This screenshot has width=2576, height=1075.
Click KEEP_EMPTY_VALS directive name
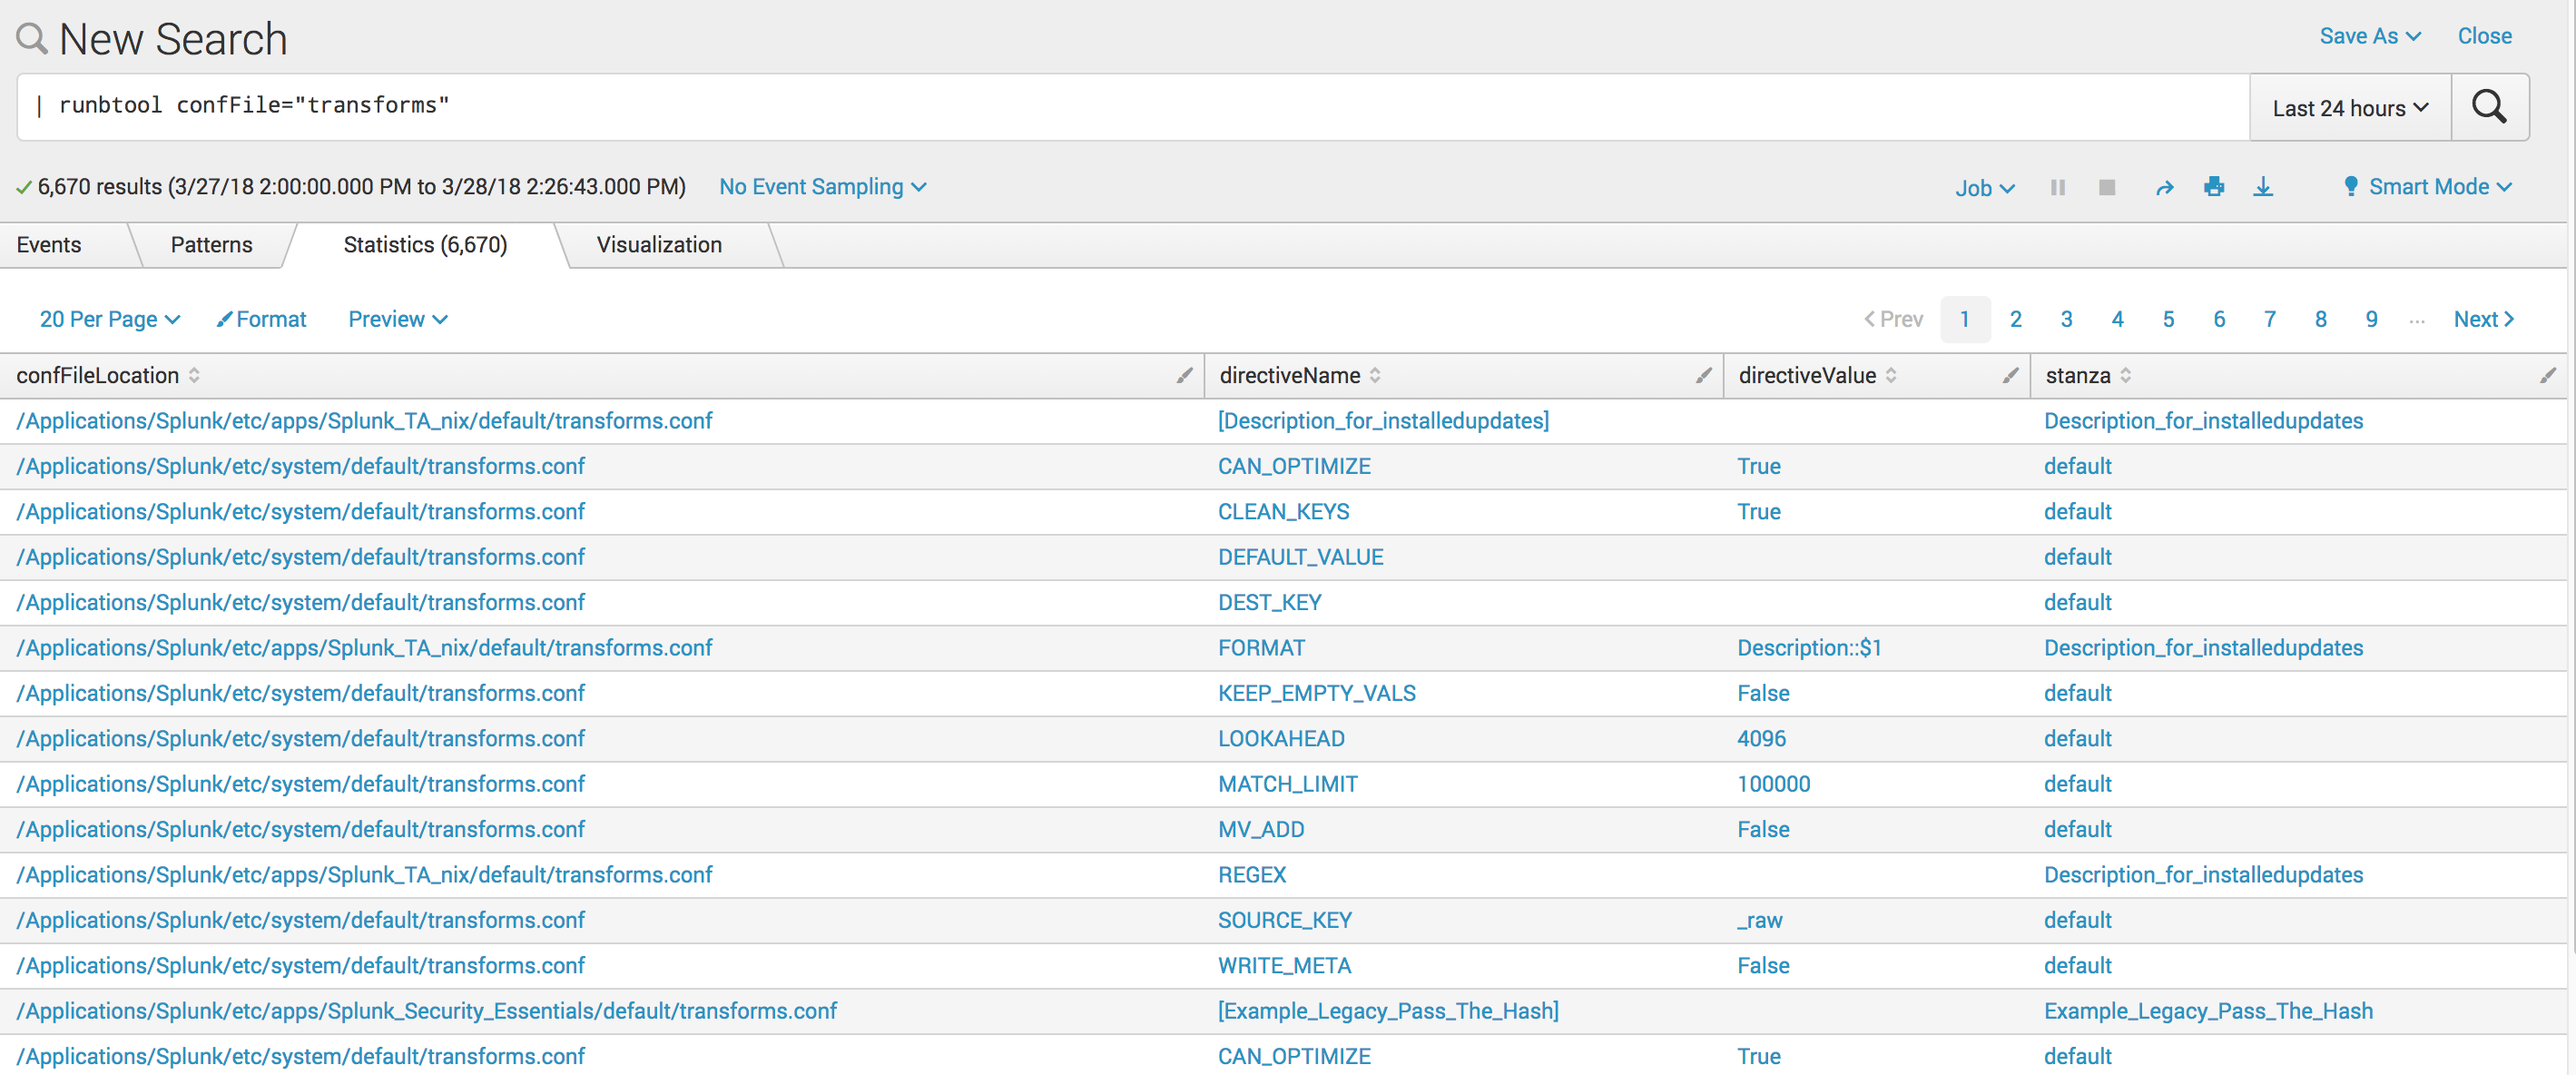pyautogui.click(x=1316, y=693)
